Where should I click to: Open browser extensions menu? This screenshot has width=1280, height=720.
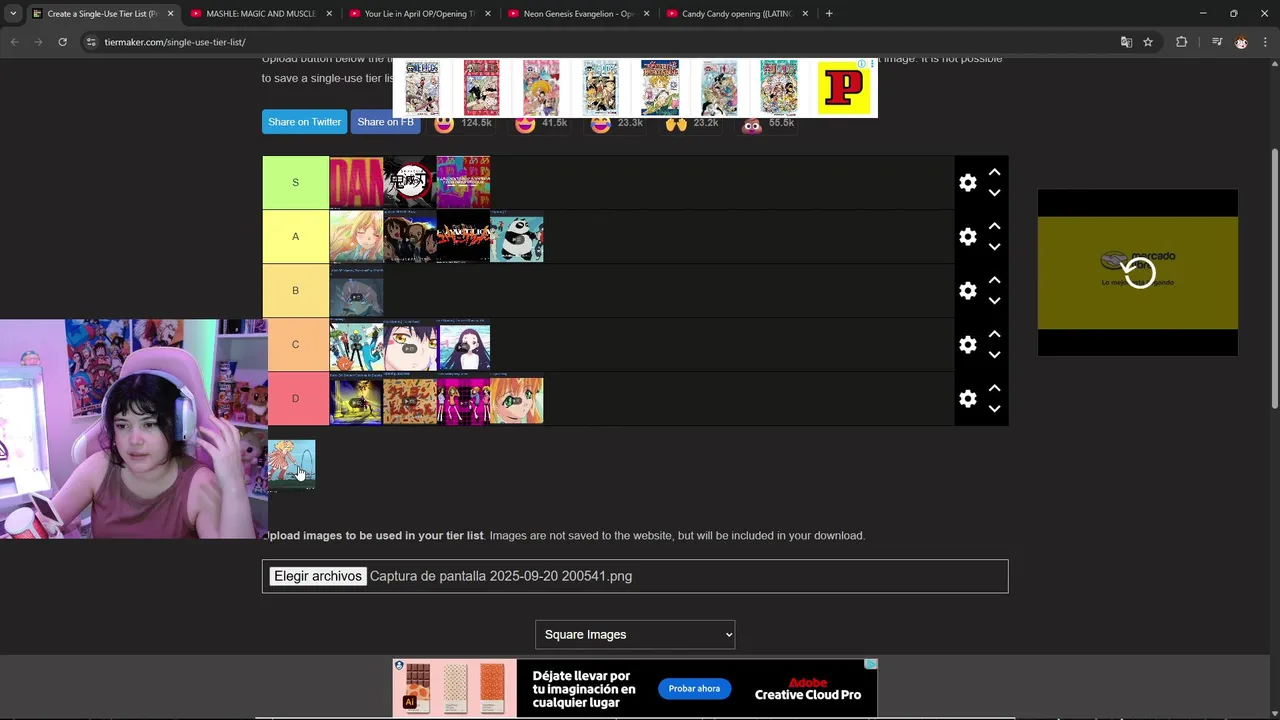pos(1181,42)
